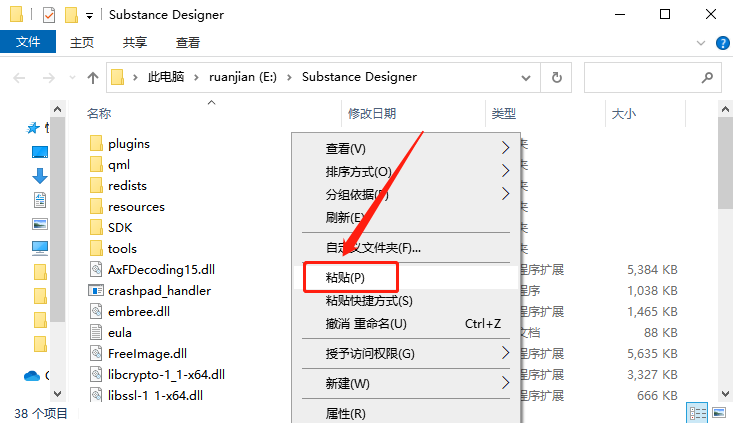Click navigation pane scroll down arrow

pos(57,394)
